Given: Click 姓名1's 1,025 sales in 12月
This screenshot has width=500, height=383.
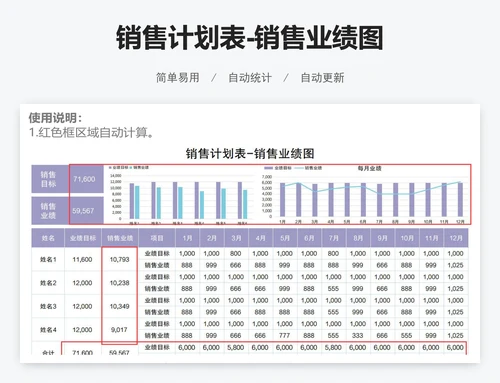Looking at the screenshot, I should click(x=455, y=265).
